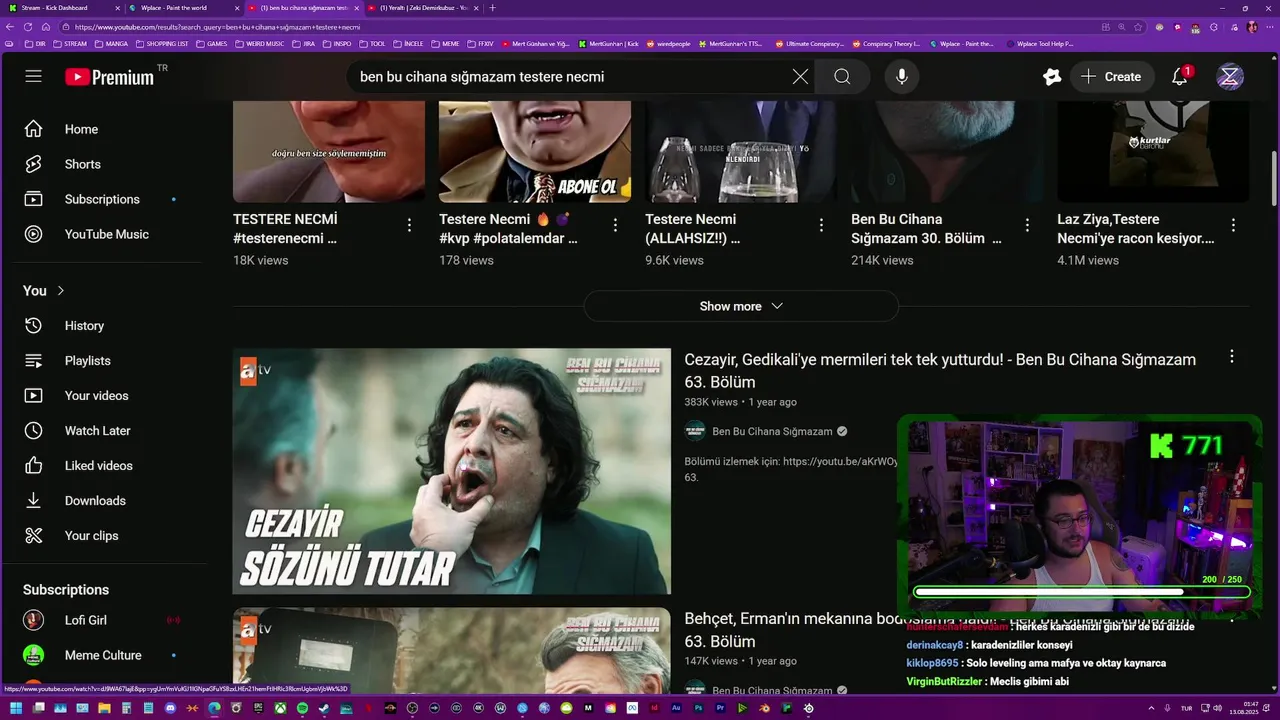Open the STREAM bookmarks folder

tap(69, 44)
